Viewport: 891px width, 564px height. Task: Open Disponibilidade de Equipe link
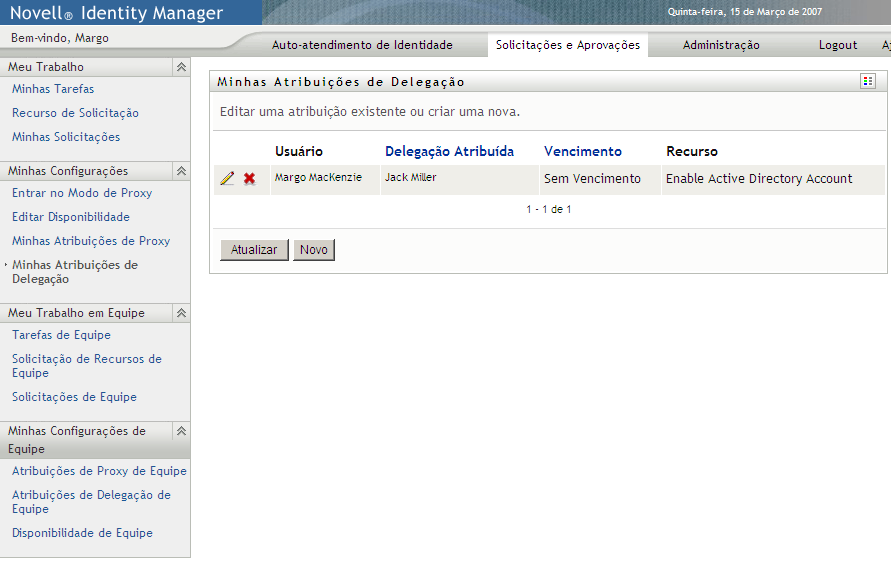coord(82,533)
